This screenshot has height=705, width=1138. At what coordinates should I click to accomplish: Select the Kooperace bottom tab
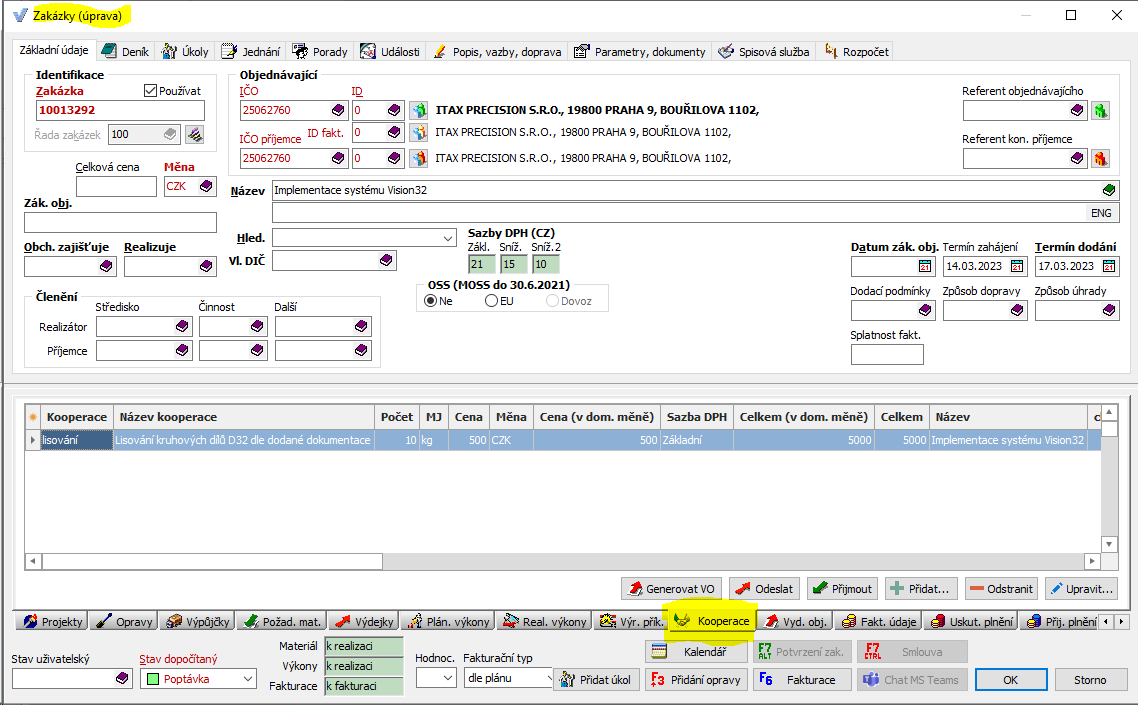(712, 621)
